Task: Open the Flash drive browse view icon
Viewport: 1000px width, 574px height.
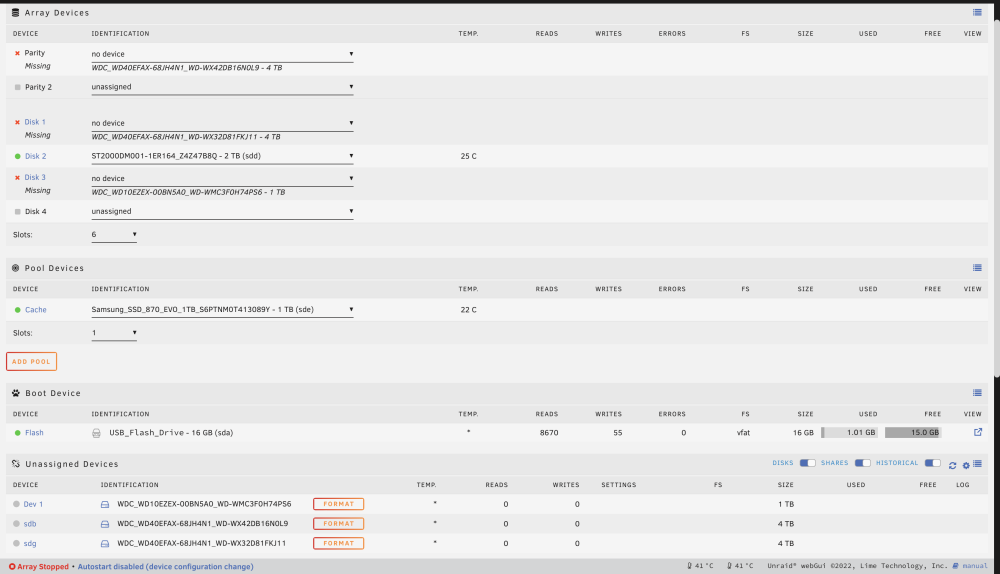Action: [x=978, y=432]
